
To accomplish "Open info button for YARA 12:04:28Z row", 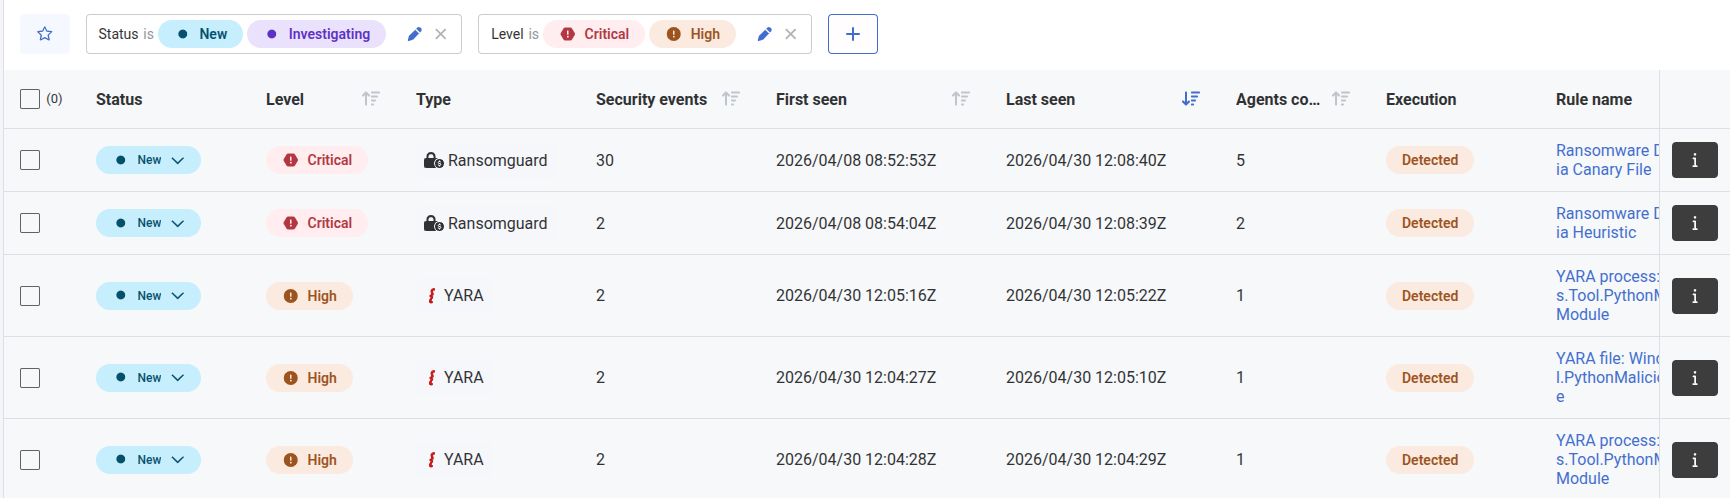I will (x=1695, y=460).
